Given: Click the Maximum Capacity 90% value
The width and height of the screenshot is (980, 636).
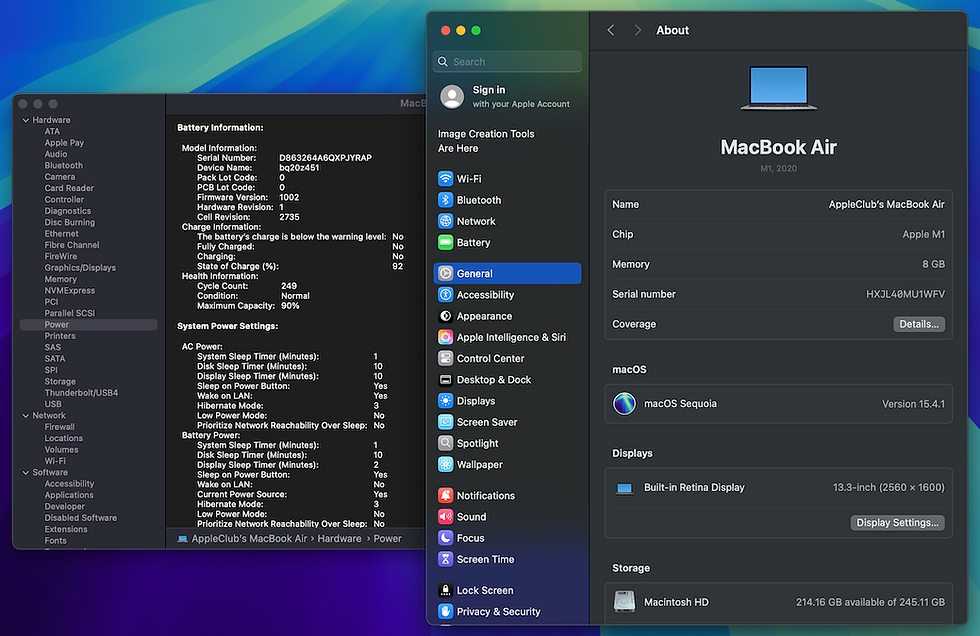Looking at the screenshot, I should point(290,306).
